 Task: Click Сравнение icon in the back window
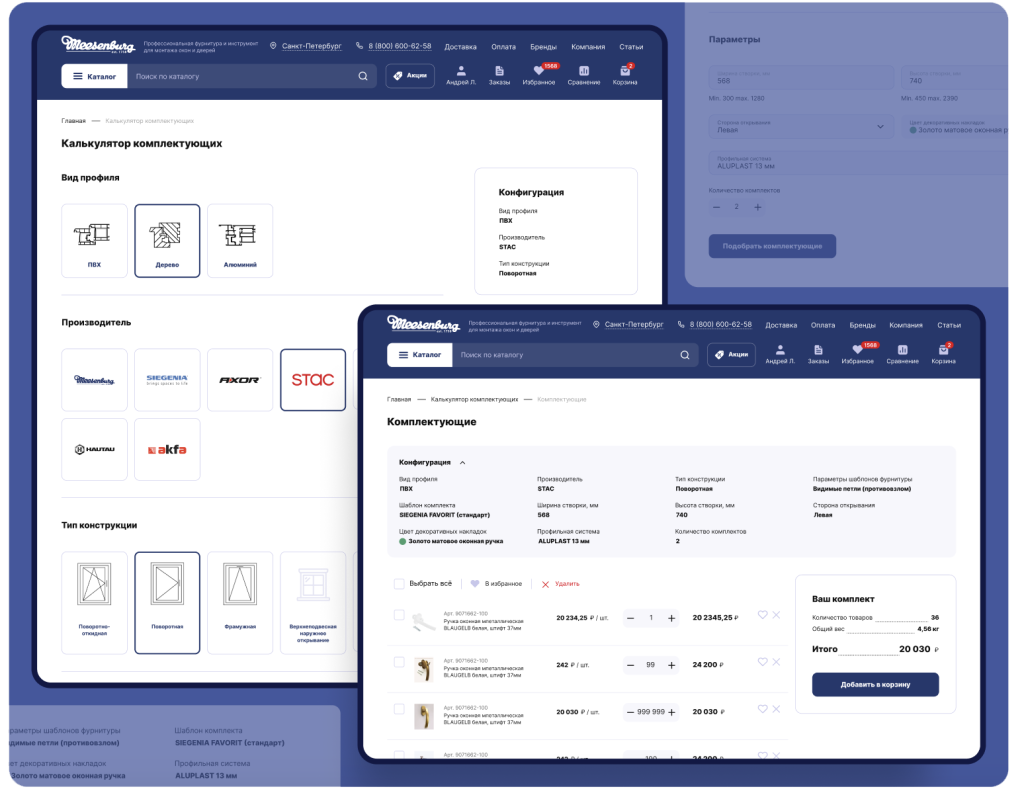(x=584, y=71)
